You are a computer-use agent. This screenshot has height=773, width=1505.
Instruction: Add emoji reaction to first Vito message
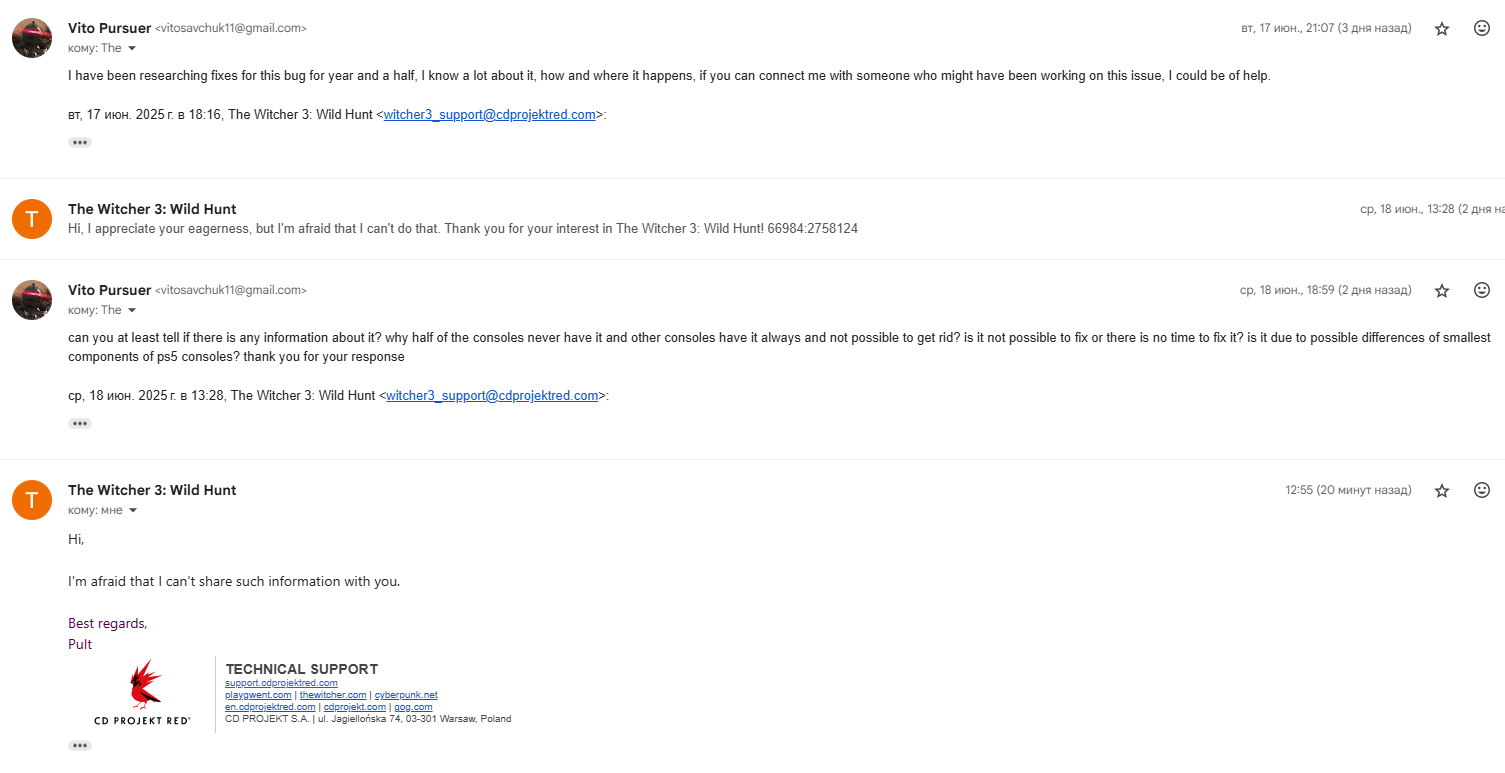click(x=1482, y=28)
